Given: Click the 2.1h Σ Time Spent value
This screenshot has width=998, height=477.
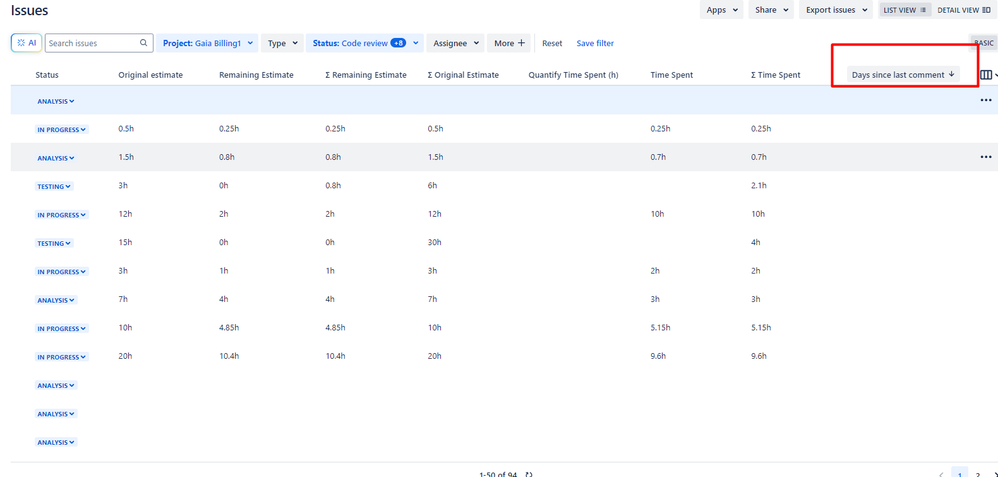Looking at the screenshot, I should 758,186.
